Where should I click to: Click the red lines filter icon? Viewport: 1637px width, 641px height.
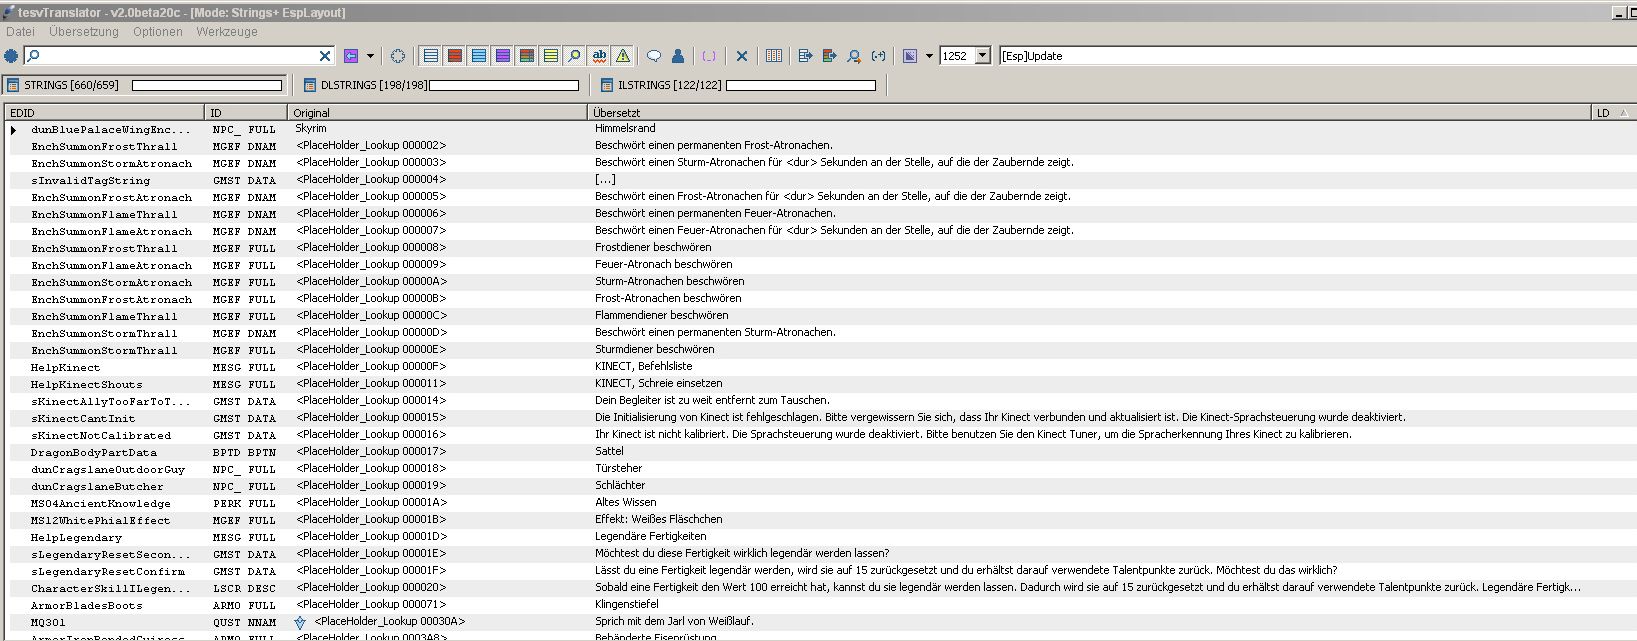tap(455, 56)
